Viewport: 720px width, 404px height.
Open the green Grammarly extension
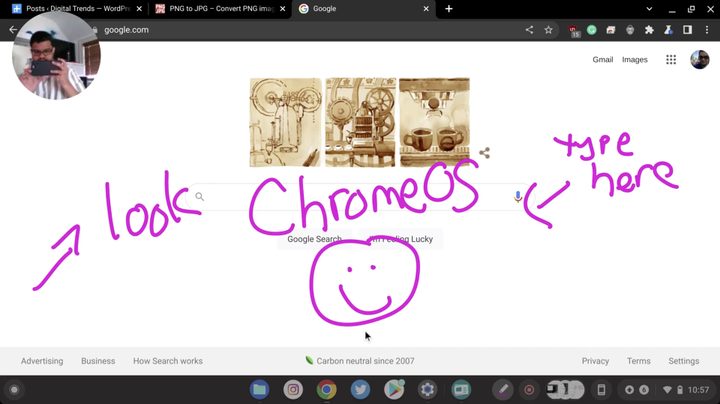(x=592, y=30)
